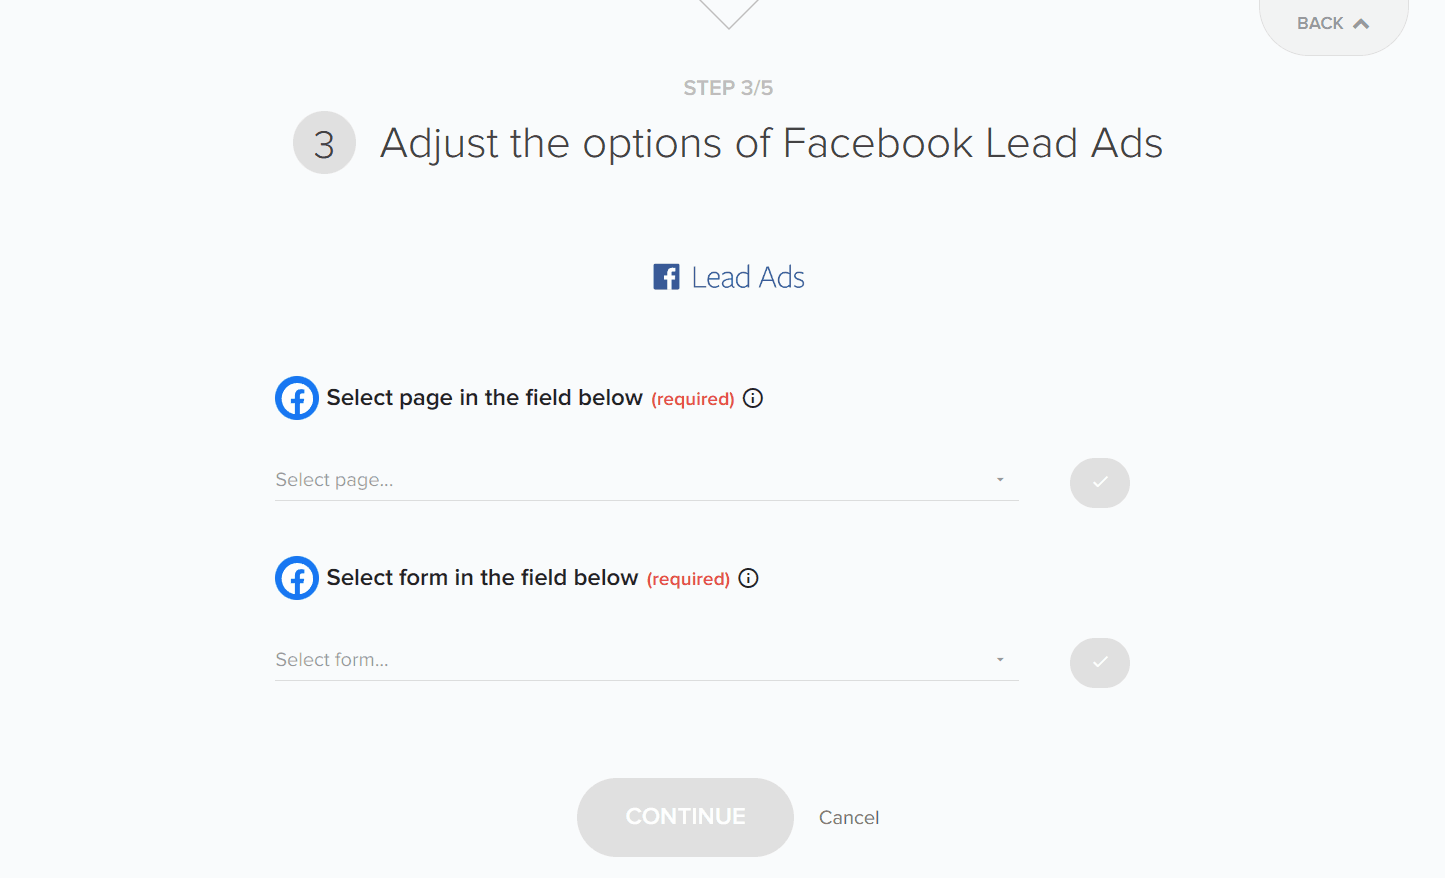Expand the Select page dropdown arrow
Screen dimensions: 1445x878
[1000, 480]
